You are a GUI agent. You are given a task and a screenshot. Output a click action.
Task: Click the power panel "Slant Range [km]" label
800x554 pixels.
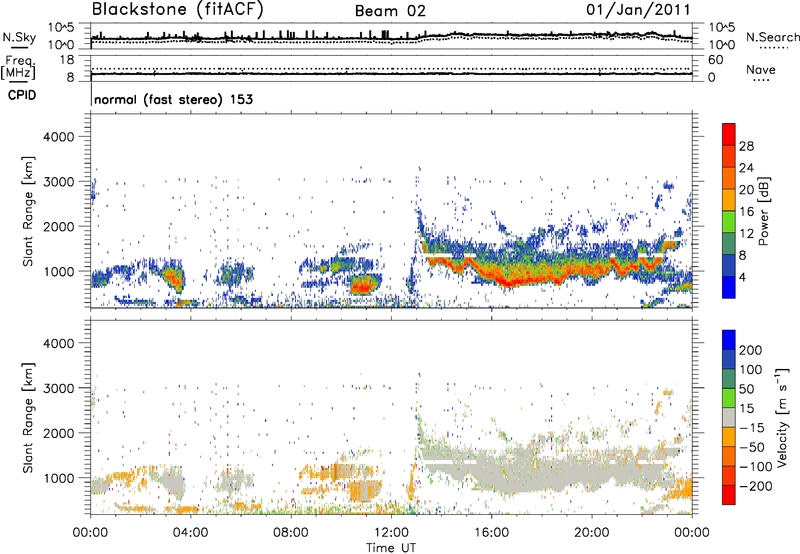(28, 212)
